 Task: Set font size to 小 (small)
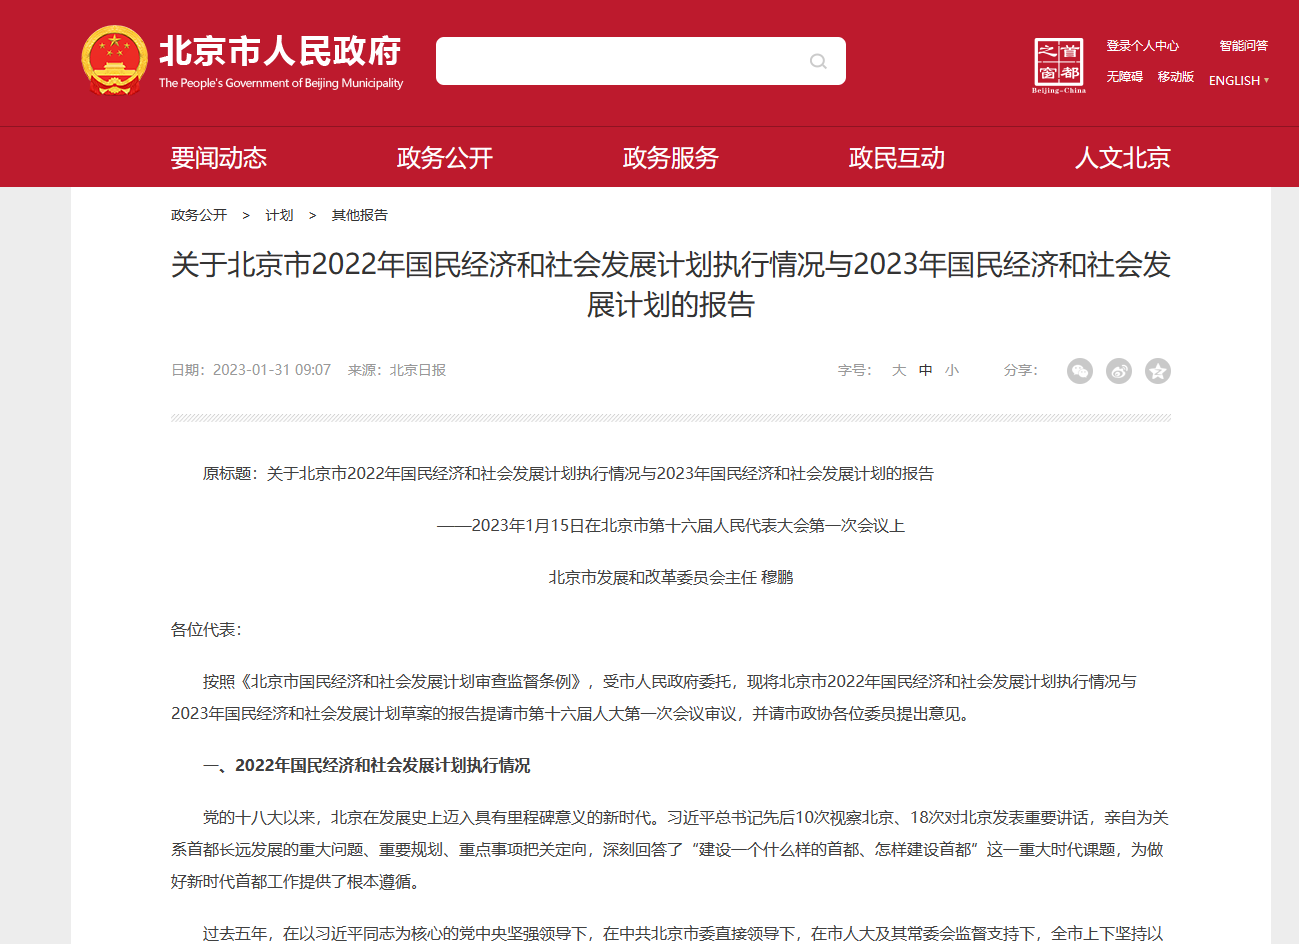tap(952, 370)
